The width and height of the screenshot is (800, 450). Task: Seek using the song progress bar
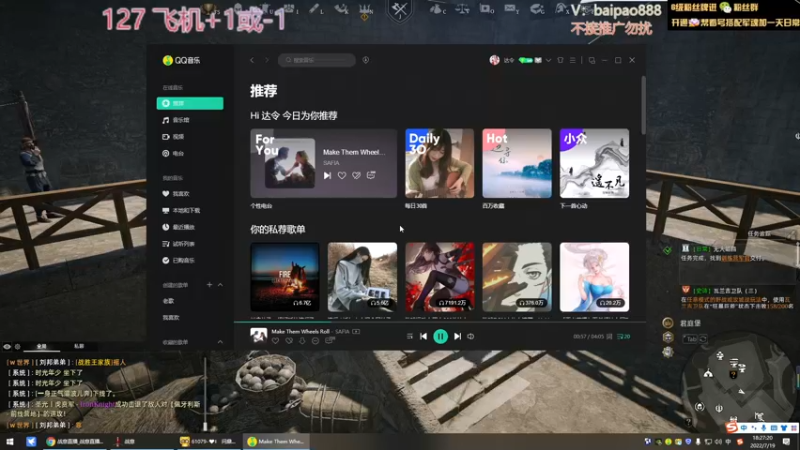440,322
